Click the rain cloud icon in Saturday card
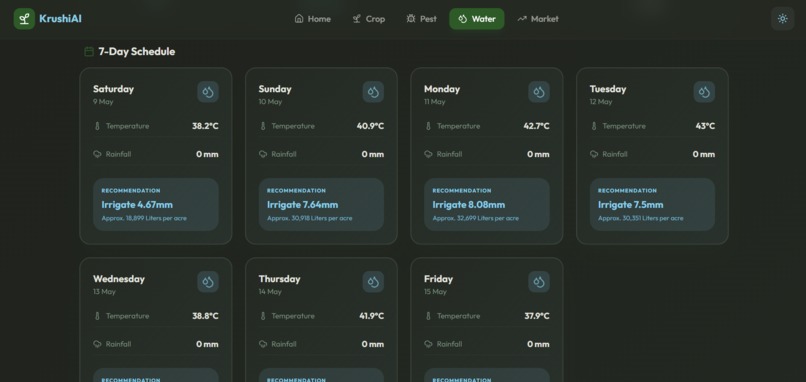The image size is (806, 382). pos(97,154)
